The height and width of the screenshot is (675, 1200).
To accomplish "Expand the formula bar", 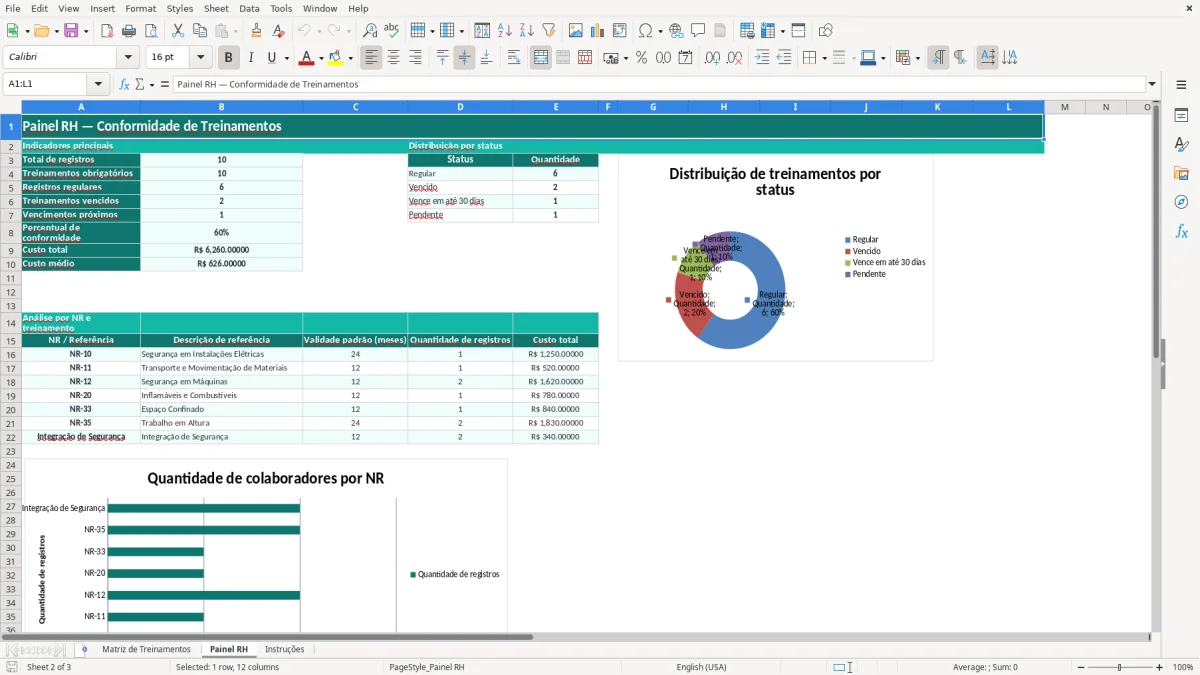I will coord(1152,84).
